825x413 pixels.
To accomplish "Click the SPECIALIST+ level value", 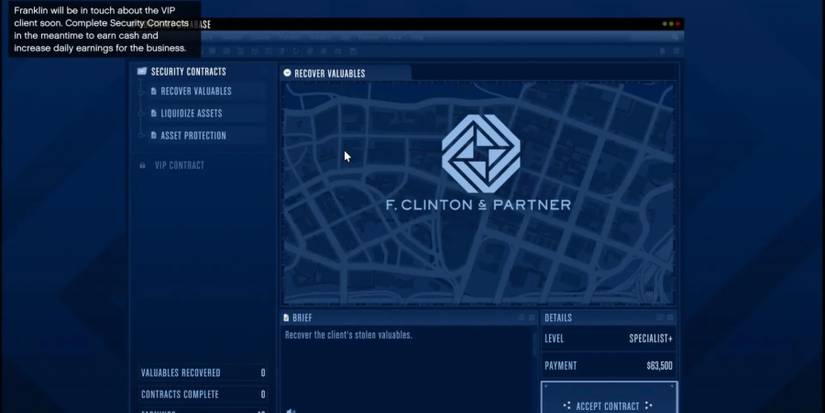I will point(651,338).
